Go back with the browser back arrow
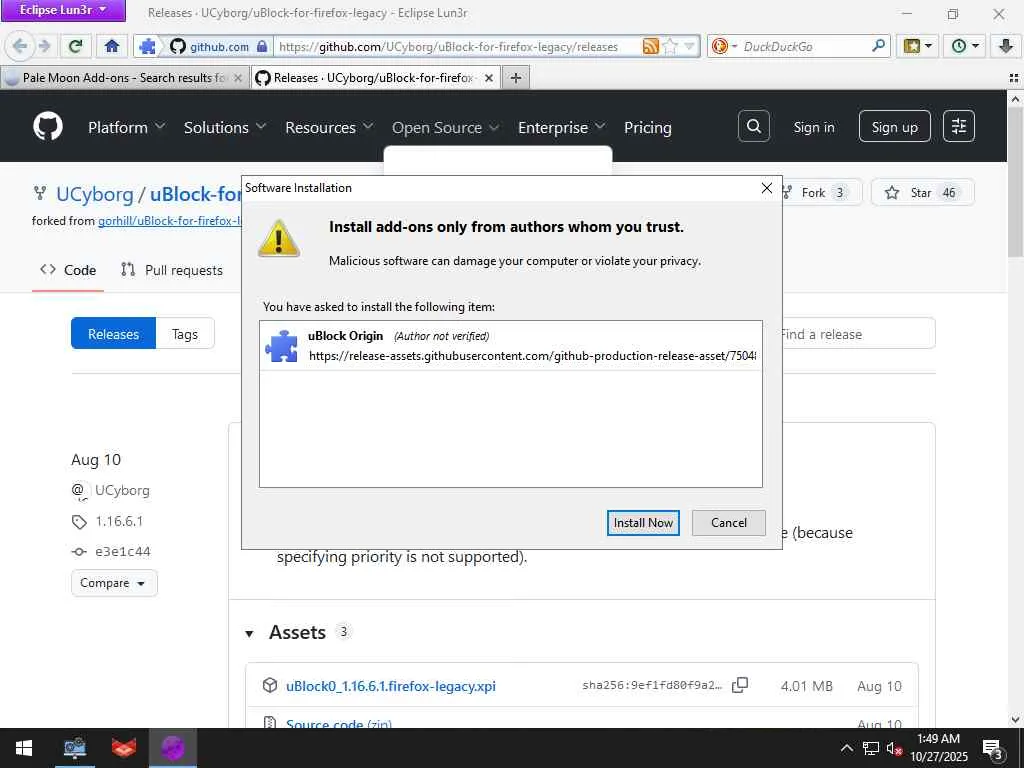Viewport: 1024px width, 768px height. tap(20, 46)
